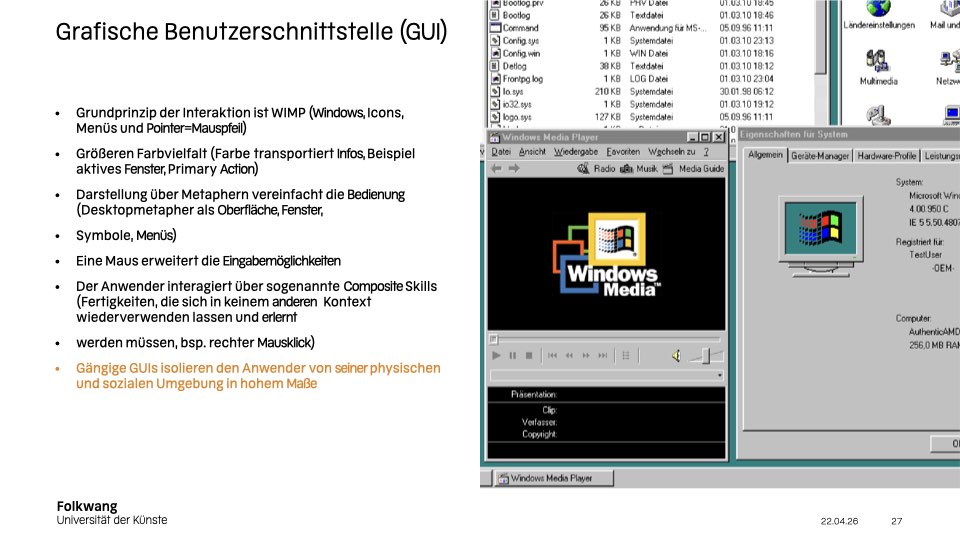Click the 'Präsentation:' label in Media Player
The height and width of the screenshot is (540, 960).
tap(534, 395)
